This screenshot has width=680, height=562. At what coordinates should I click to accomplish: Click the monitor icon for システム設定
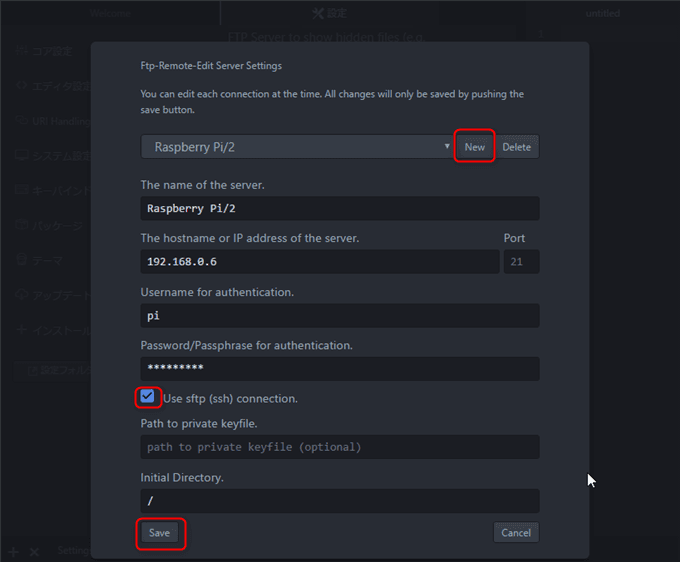(x=22, y=155)
